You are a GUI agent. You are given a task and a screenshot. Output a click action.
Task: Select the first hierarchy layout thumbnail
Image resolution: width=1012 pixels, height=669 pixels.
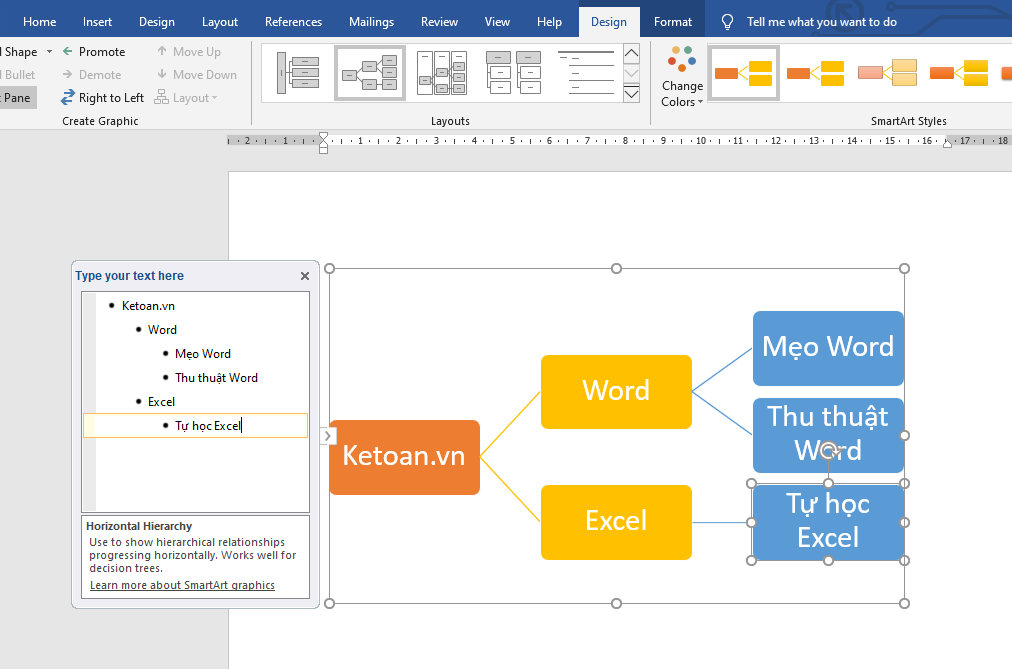(298, 73)
